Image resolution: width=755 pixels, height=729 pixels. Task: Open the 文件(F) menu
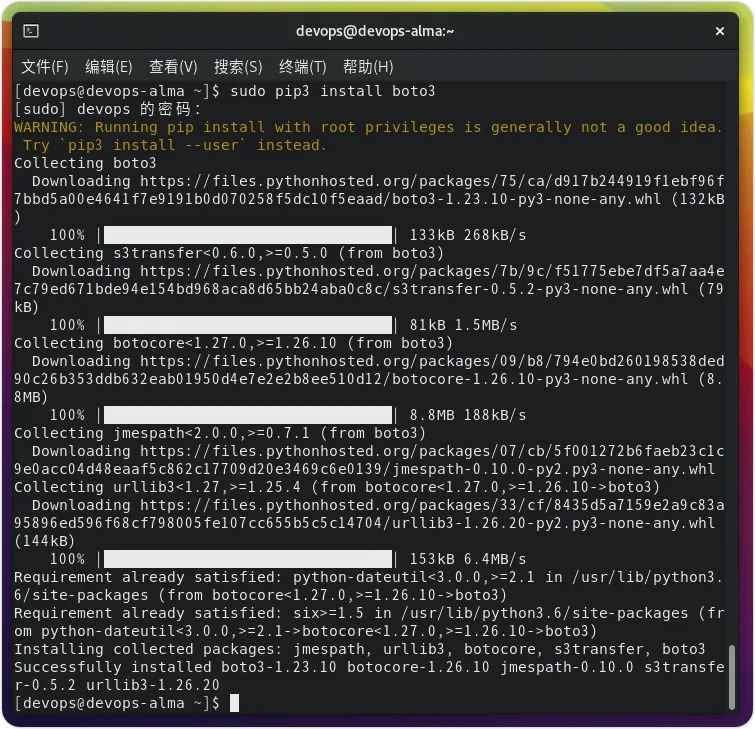45,67
